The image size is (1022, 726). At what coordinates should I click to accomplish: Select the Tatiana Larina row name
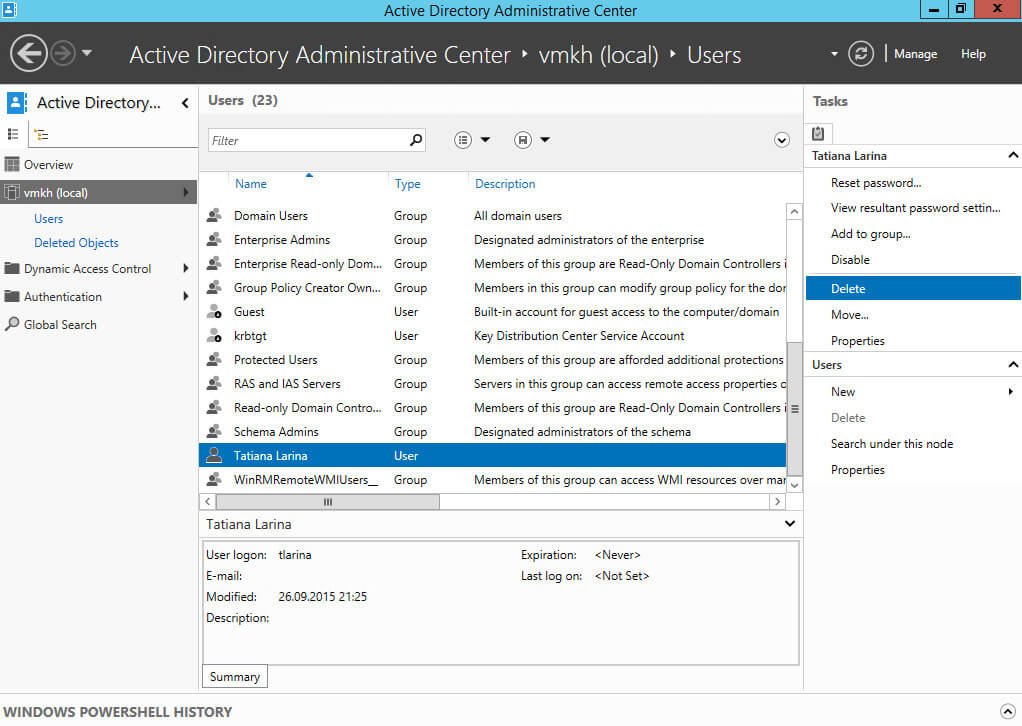tap(270, 456)
